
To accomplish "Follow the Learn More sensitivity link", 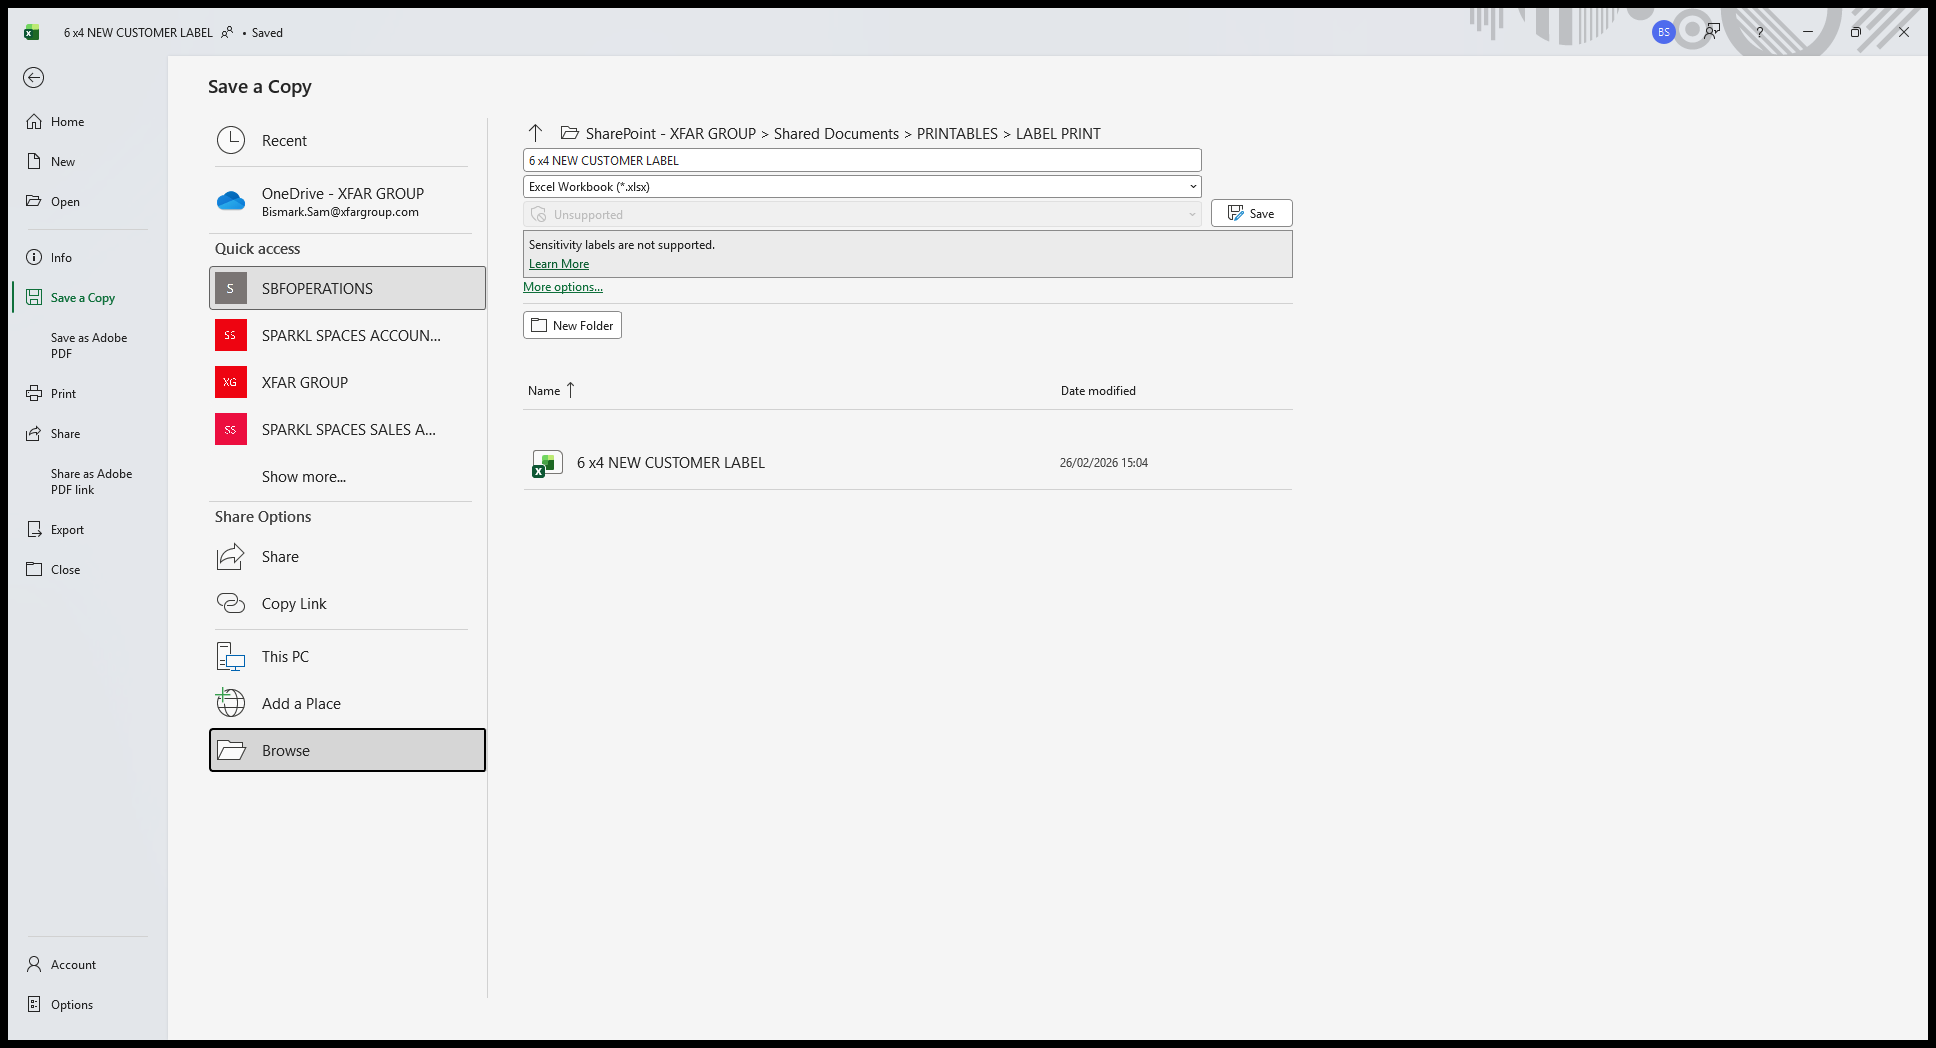I will point(558,264).
